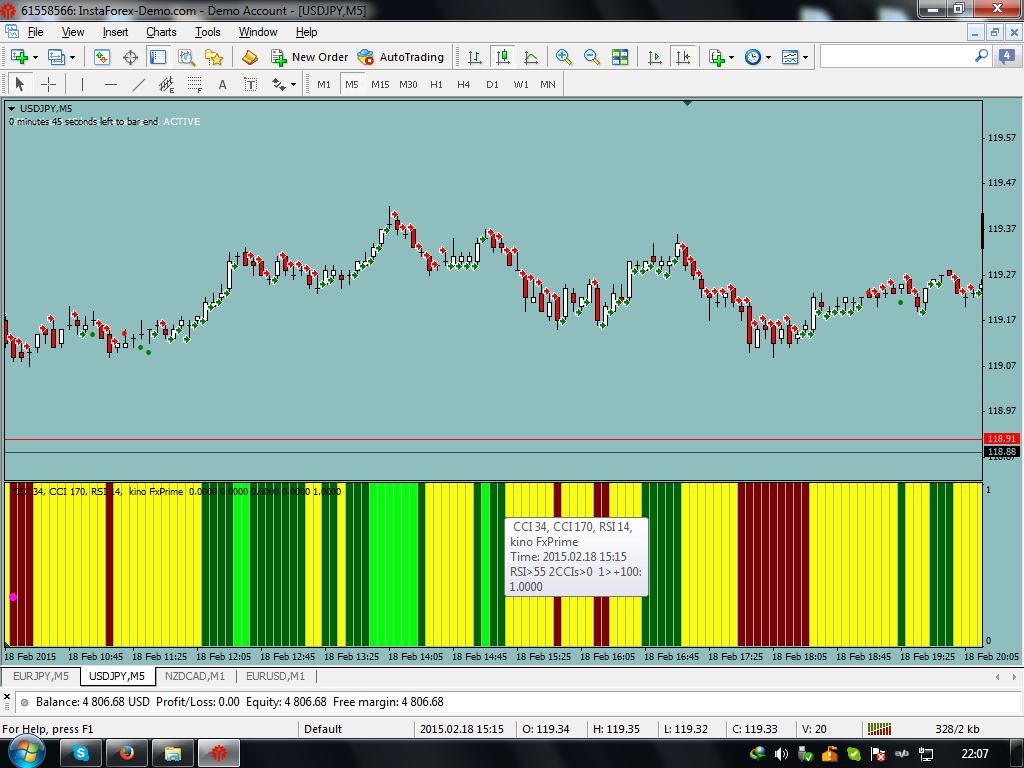Select the crosshair cursor tool
The image size is (1024, 768).
coord(47,85)
